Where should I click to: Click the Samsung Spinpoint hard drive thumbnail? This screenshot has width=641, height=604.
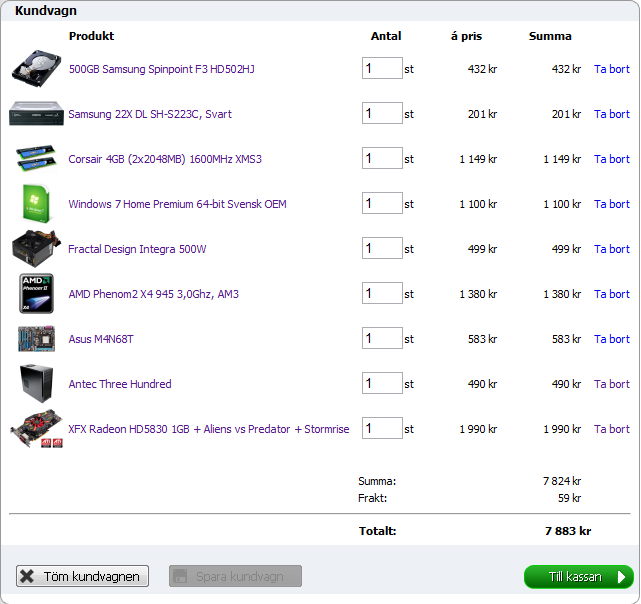(x=36, y=69)
